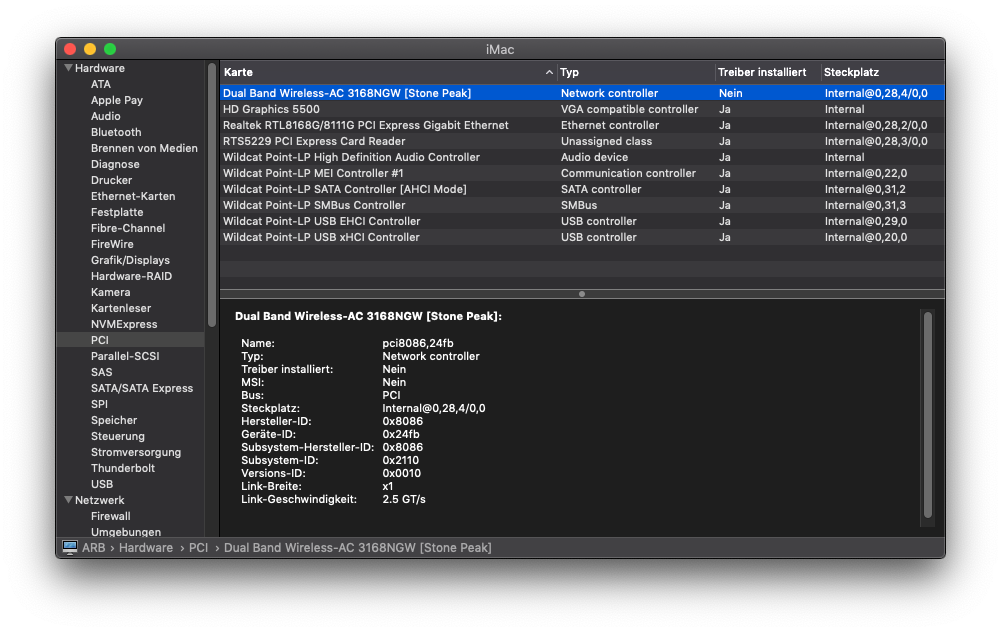Click ARB in the bottom path bar
The height and width of the screenshot is (632, 1001).
[x=94, y=548]
